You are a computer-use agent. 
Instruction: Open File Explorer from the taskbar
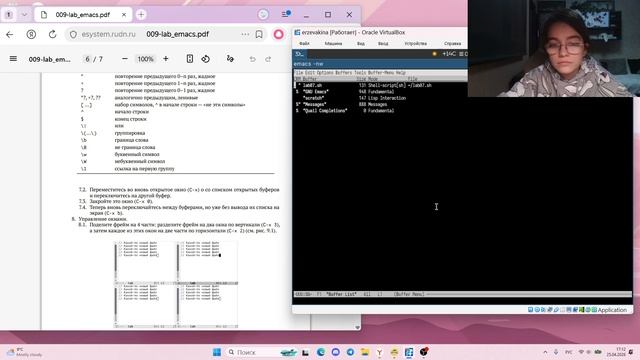[x=365, y=352]
